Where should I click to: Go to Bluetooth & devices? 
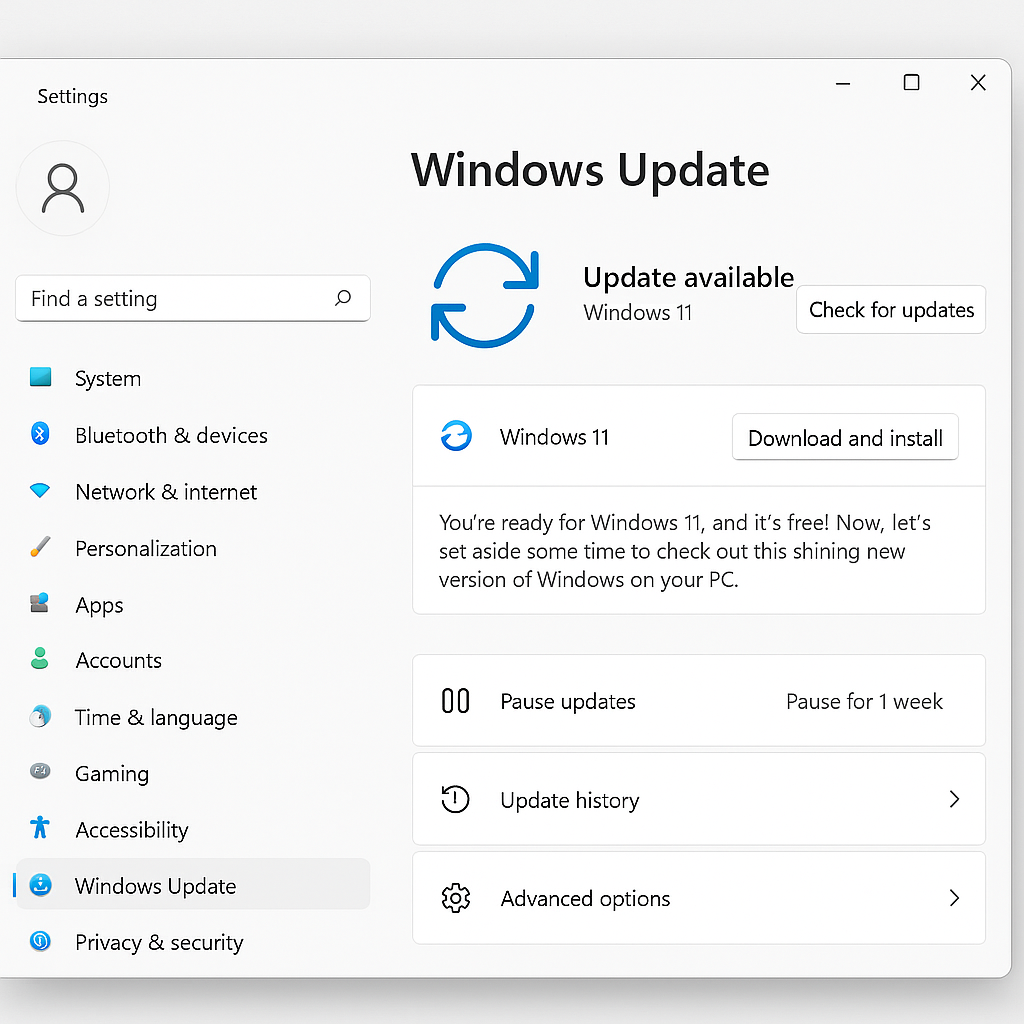pos(193,435)
